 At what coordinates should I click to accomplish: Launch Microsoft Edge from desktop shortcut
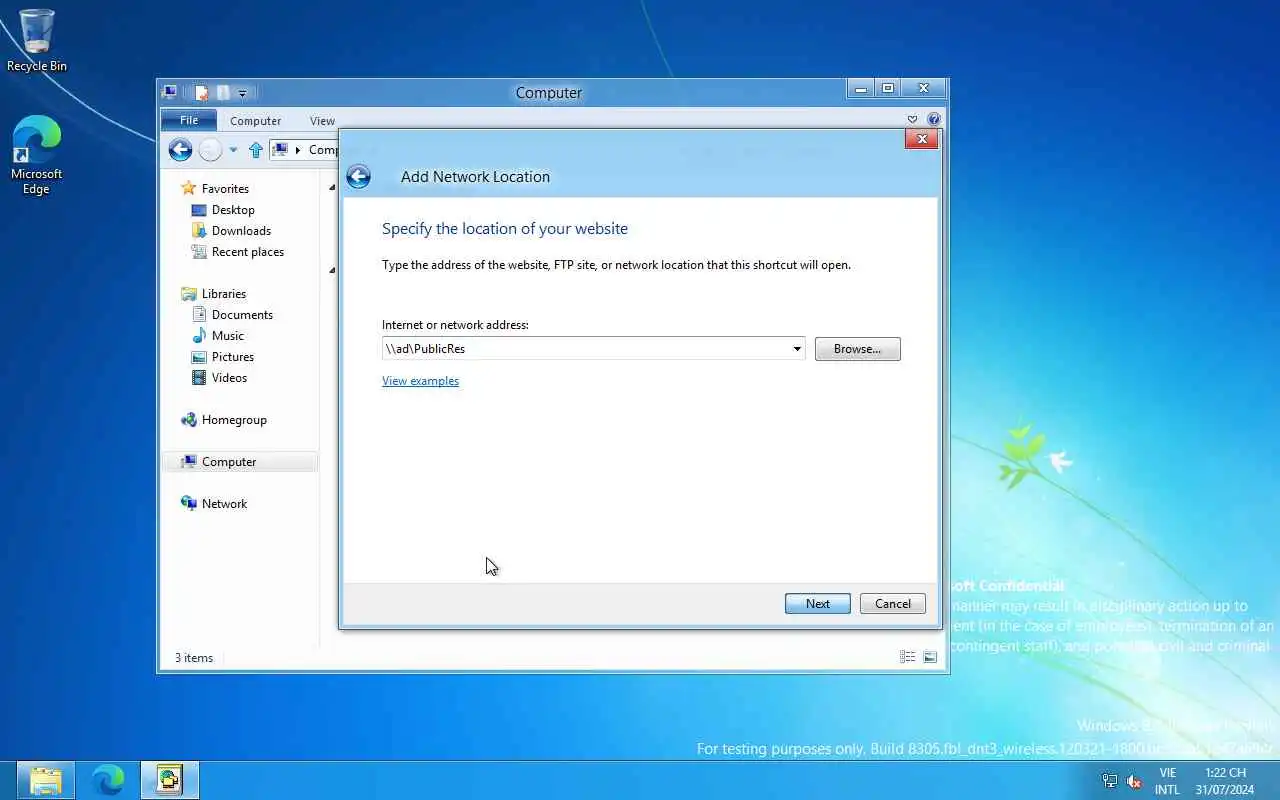point(37,156)
